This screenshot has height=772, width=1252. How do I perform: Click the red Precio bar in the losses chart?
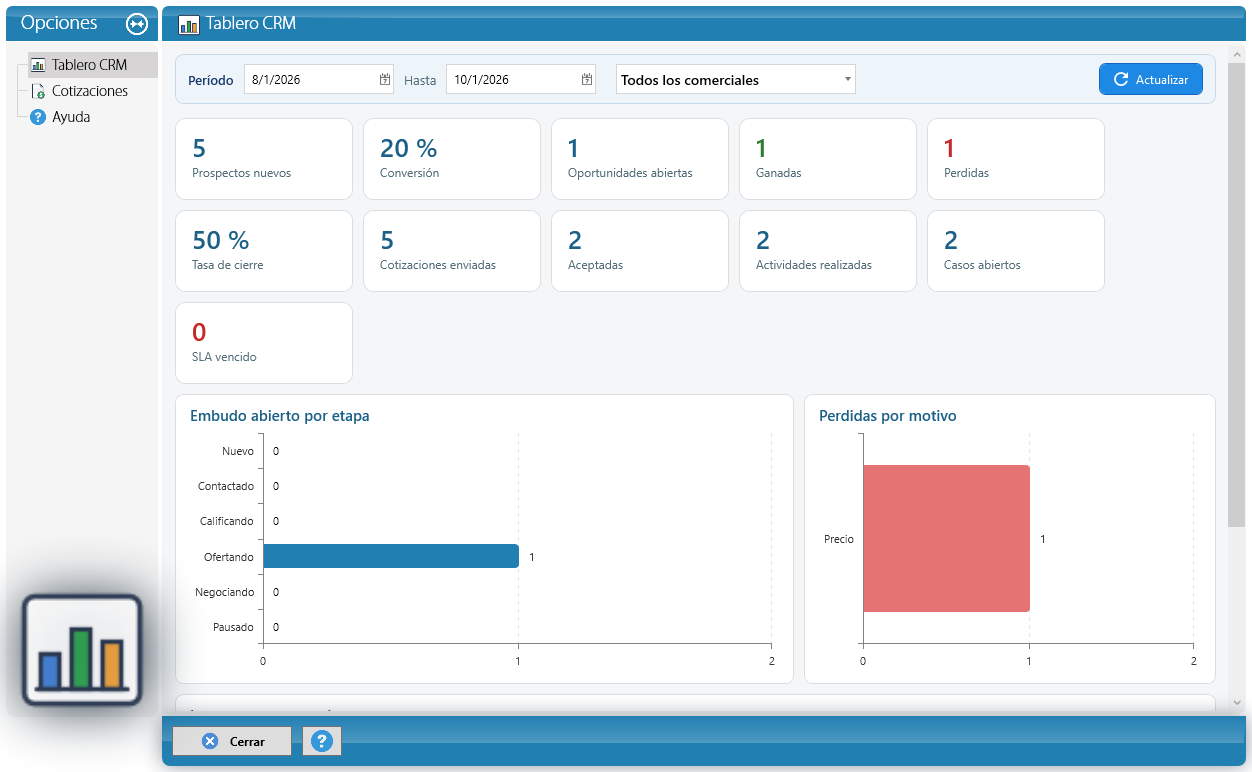pyautogui.click(x=946, y=538)
